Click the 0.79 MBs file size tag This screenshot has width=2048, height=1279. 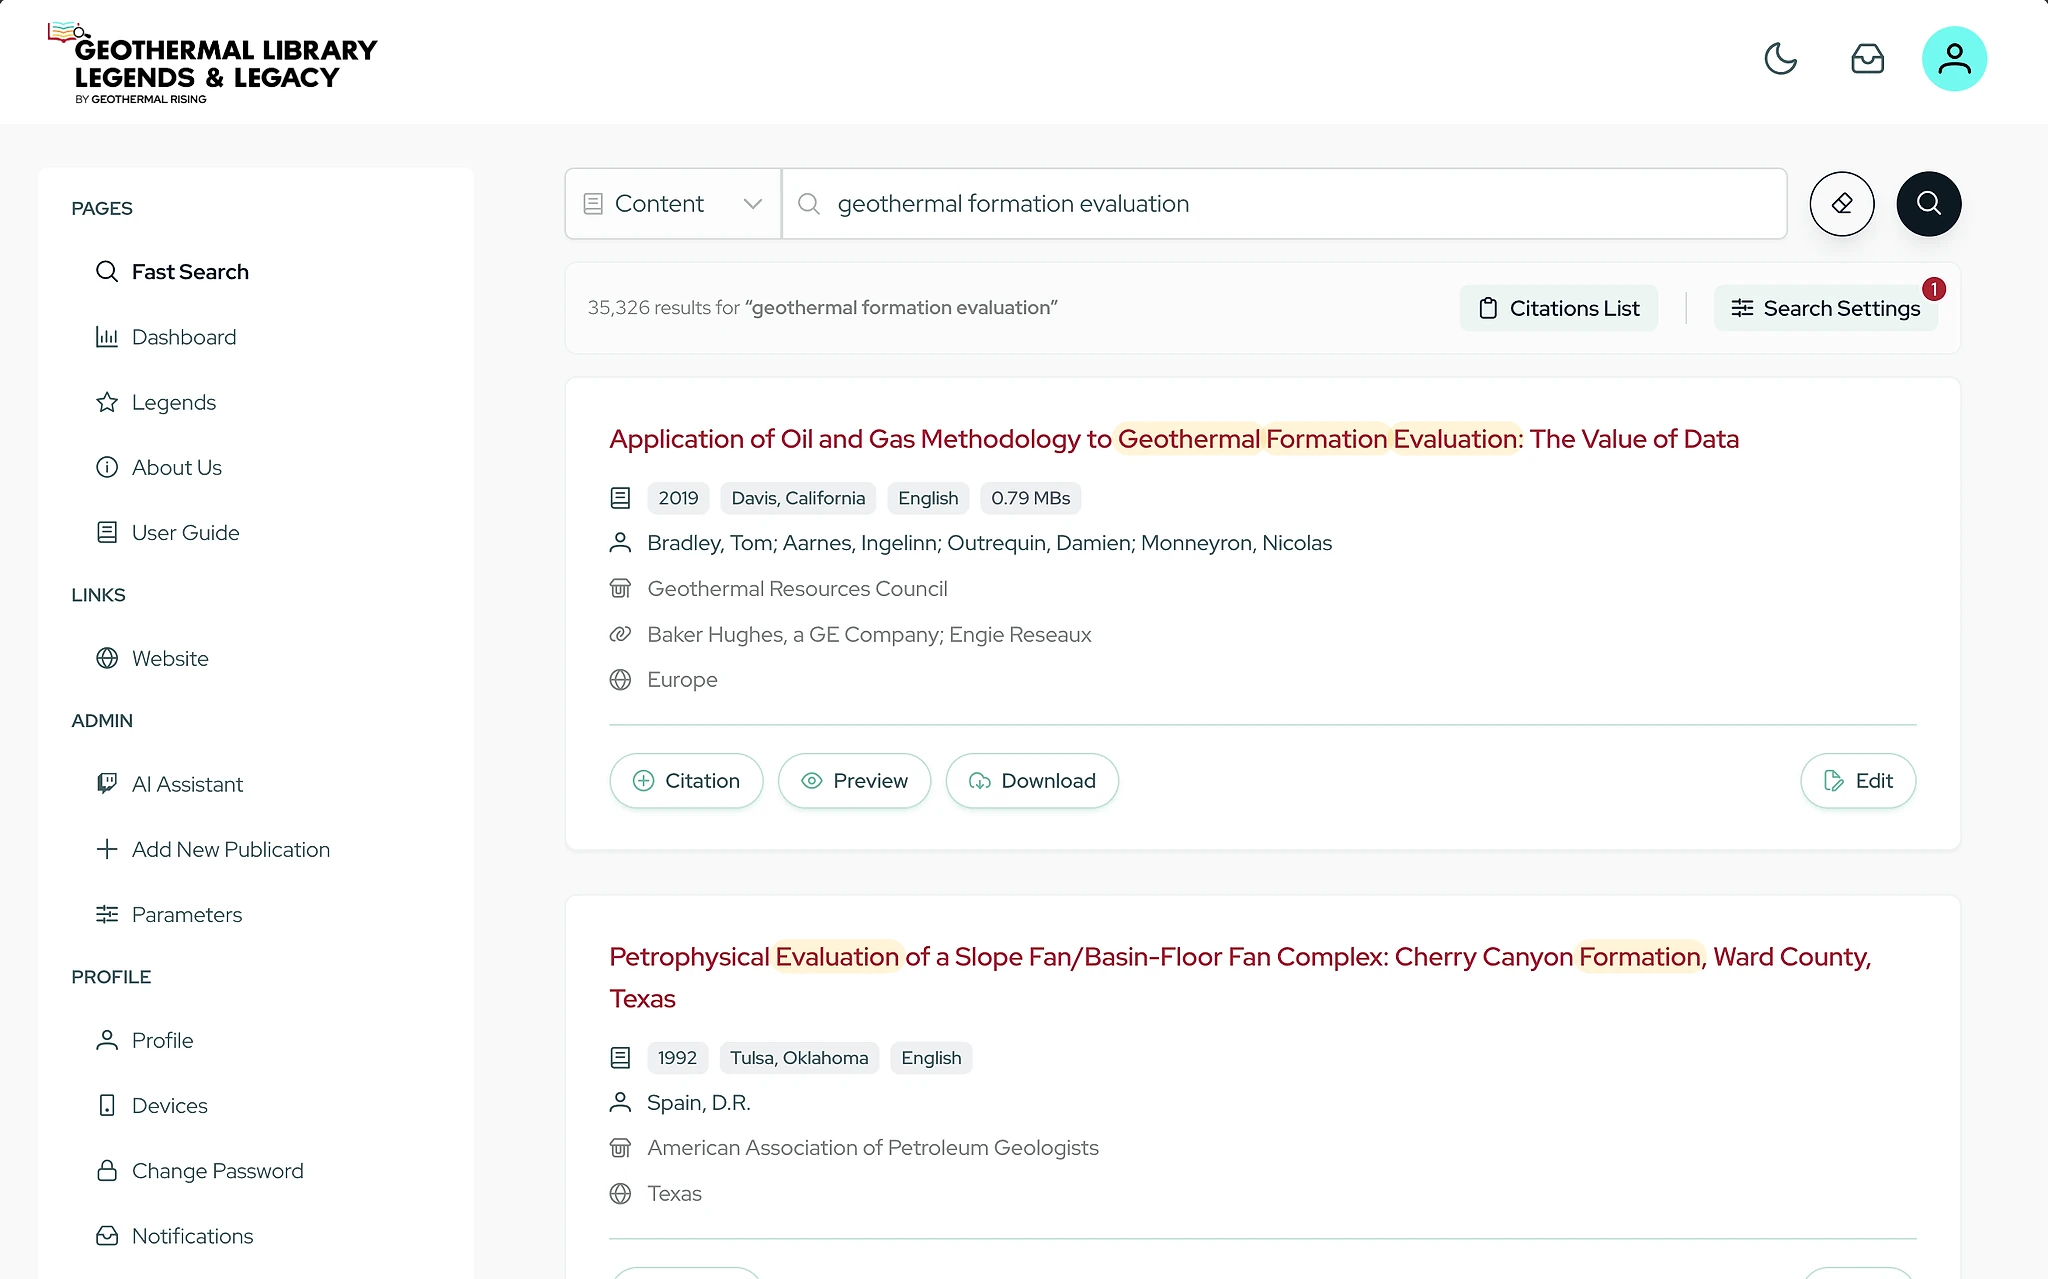click(x=1030, y=498)
